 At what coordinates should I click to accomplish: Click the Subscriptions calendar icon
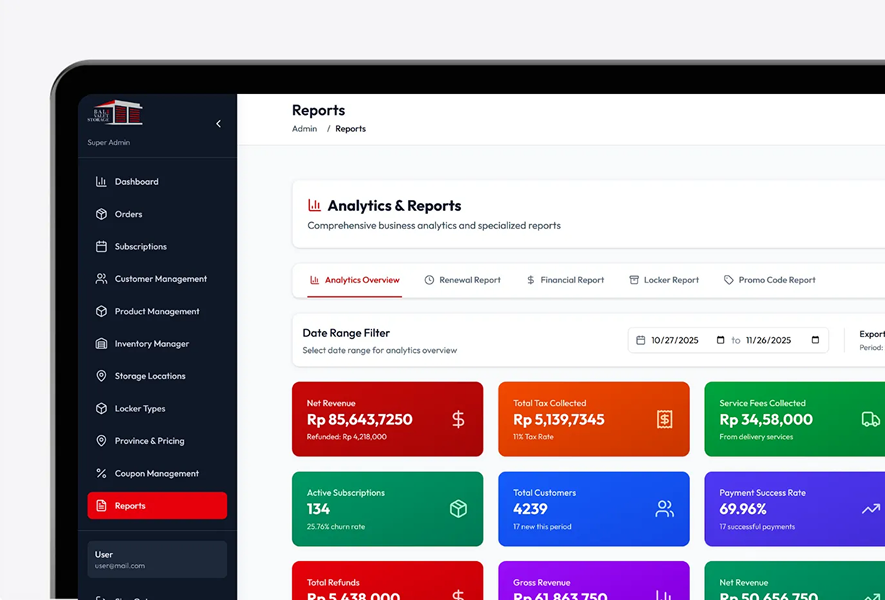101,247
